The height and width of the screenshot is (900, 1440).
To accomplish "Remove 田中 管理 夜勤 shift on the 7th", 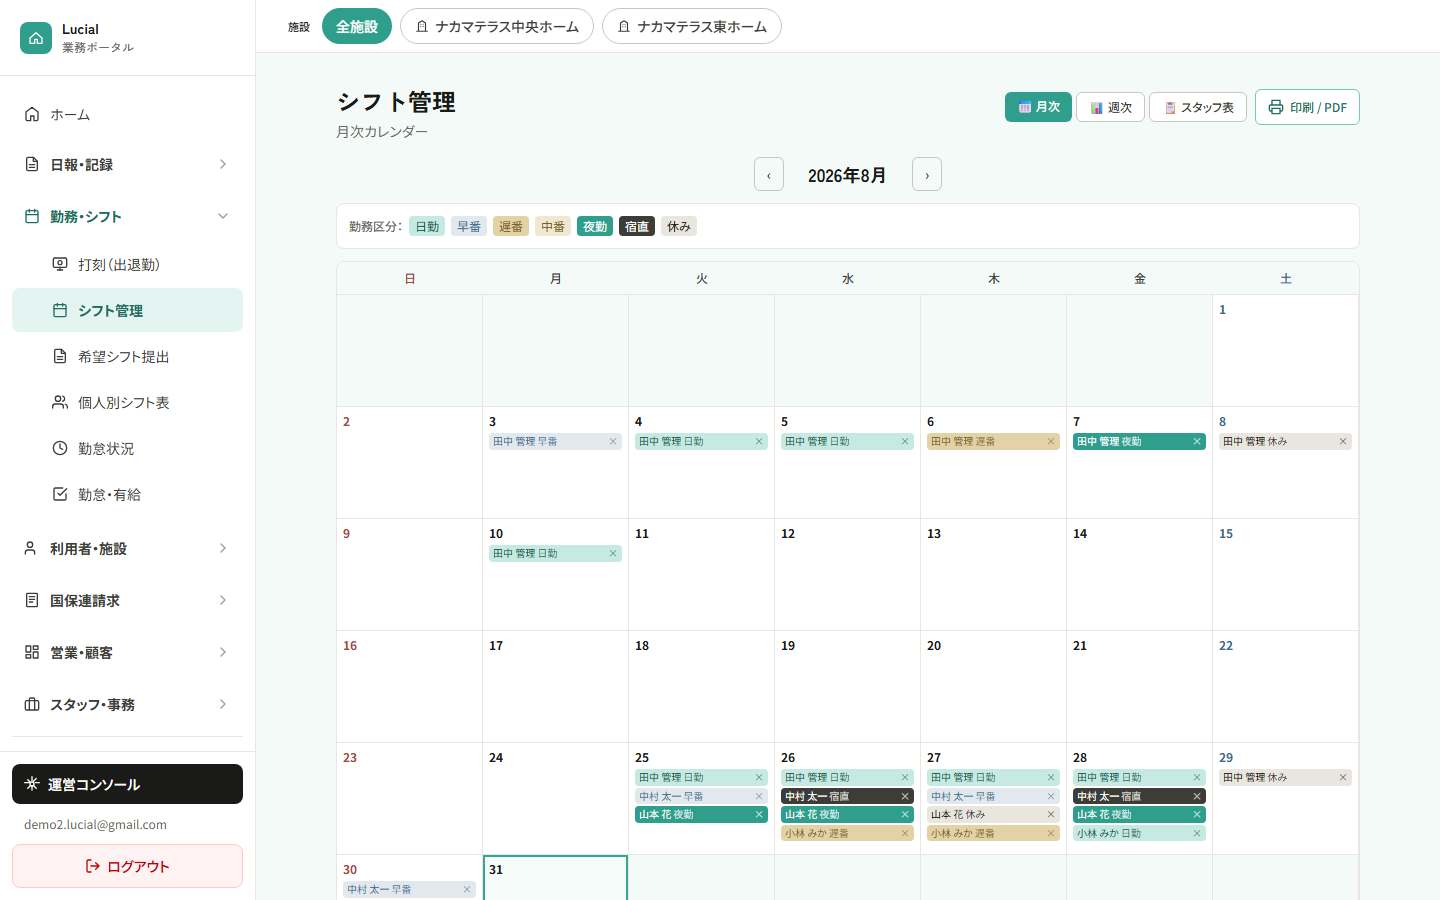I will [x=1197, y=441].
